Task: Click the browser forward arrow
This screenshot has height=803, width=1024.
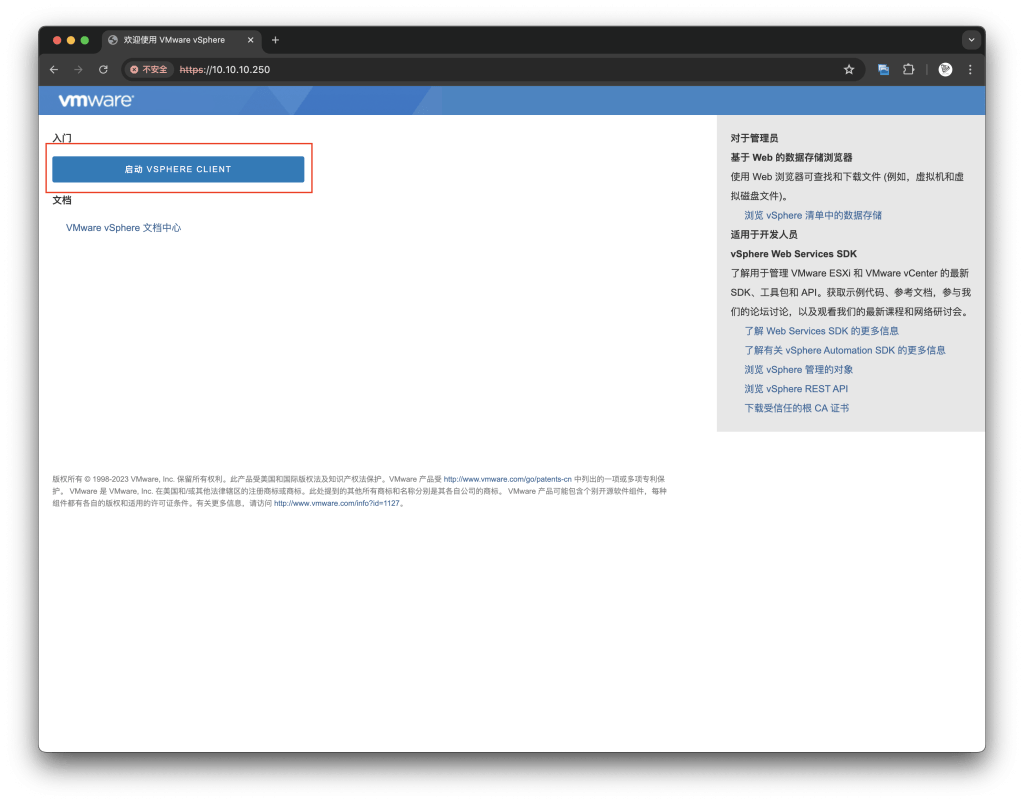Action: 78,69
